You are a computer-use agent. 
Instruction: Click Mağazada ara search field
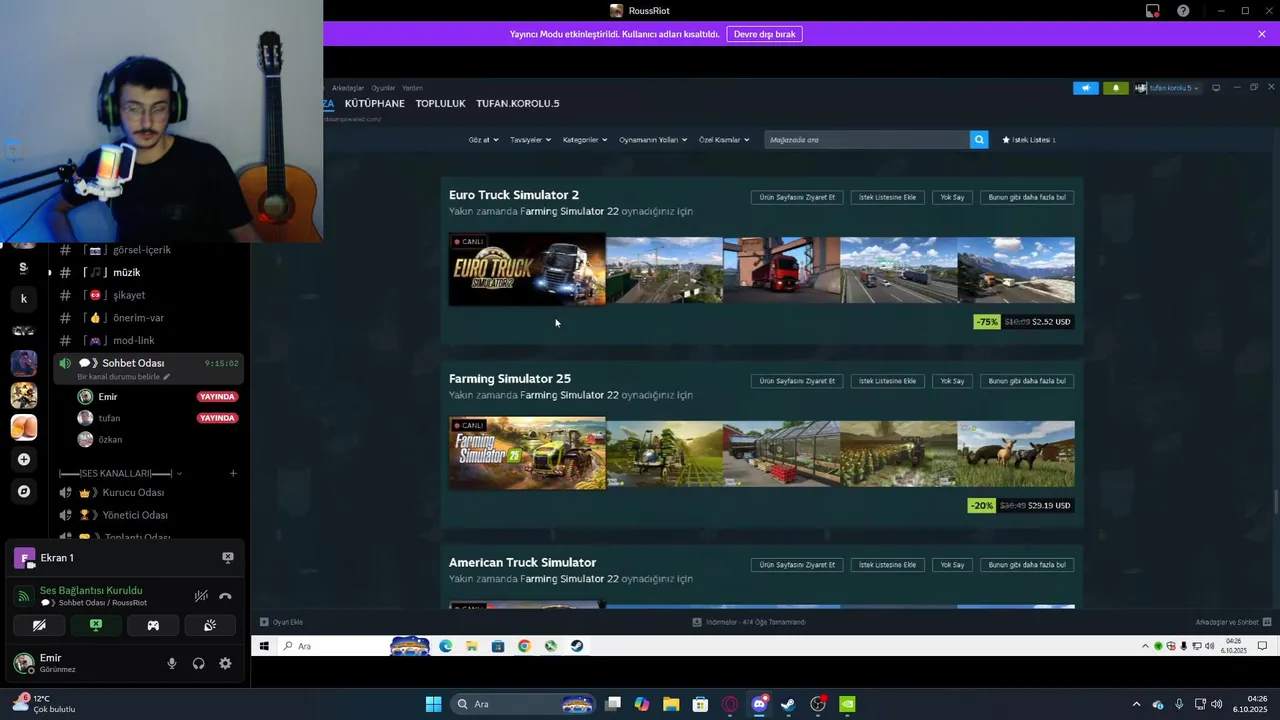coord(867,140)
